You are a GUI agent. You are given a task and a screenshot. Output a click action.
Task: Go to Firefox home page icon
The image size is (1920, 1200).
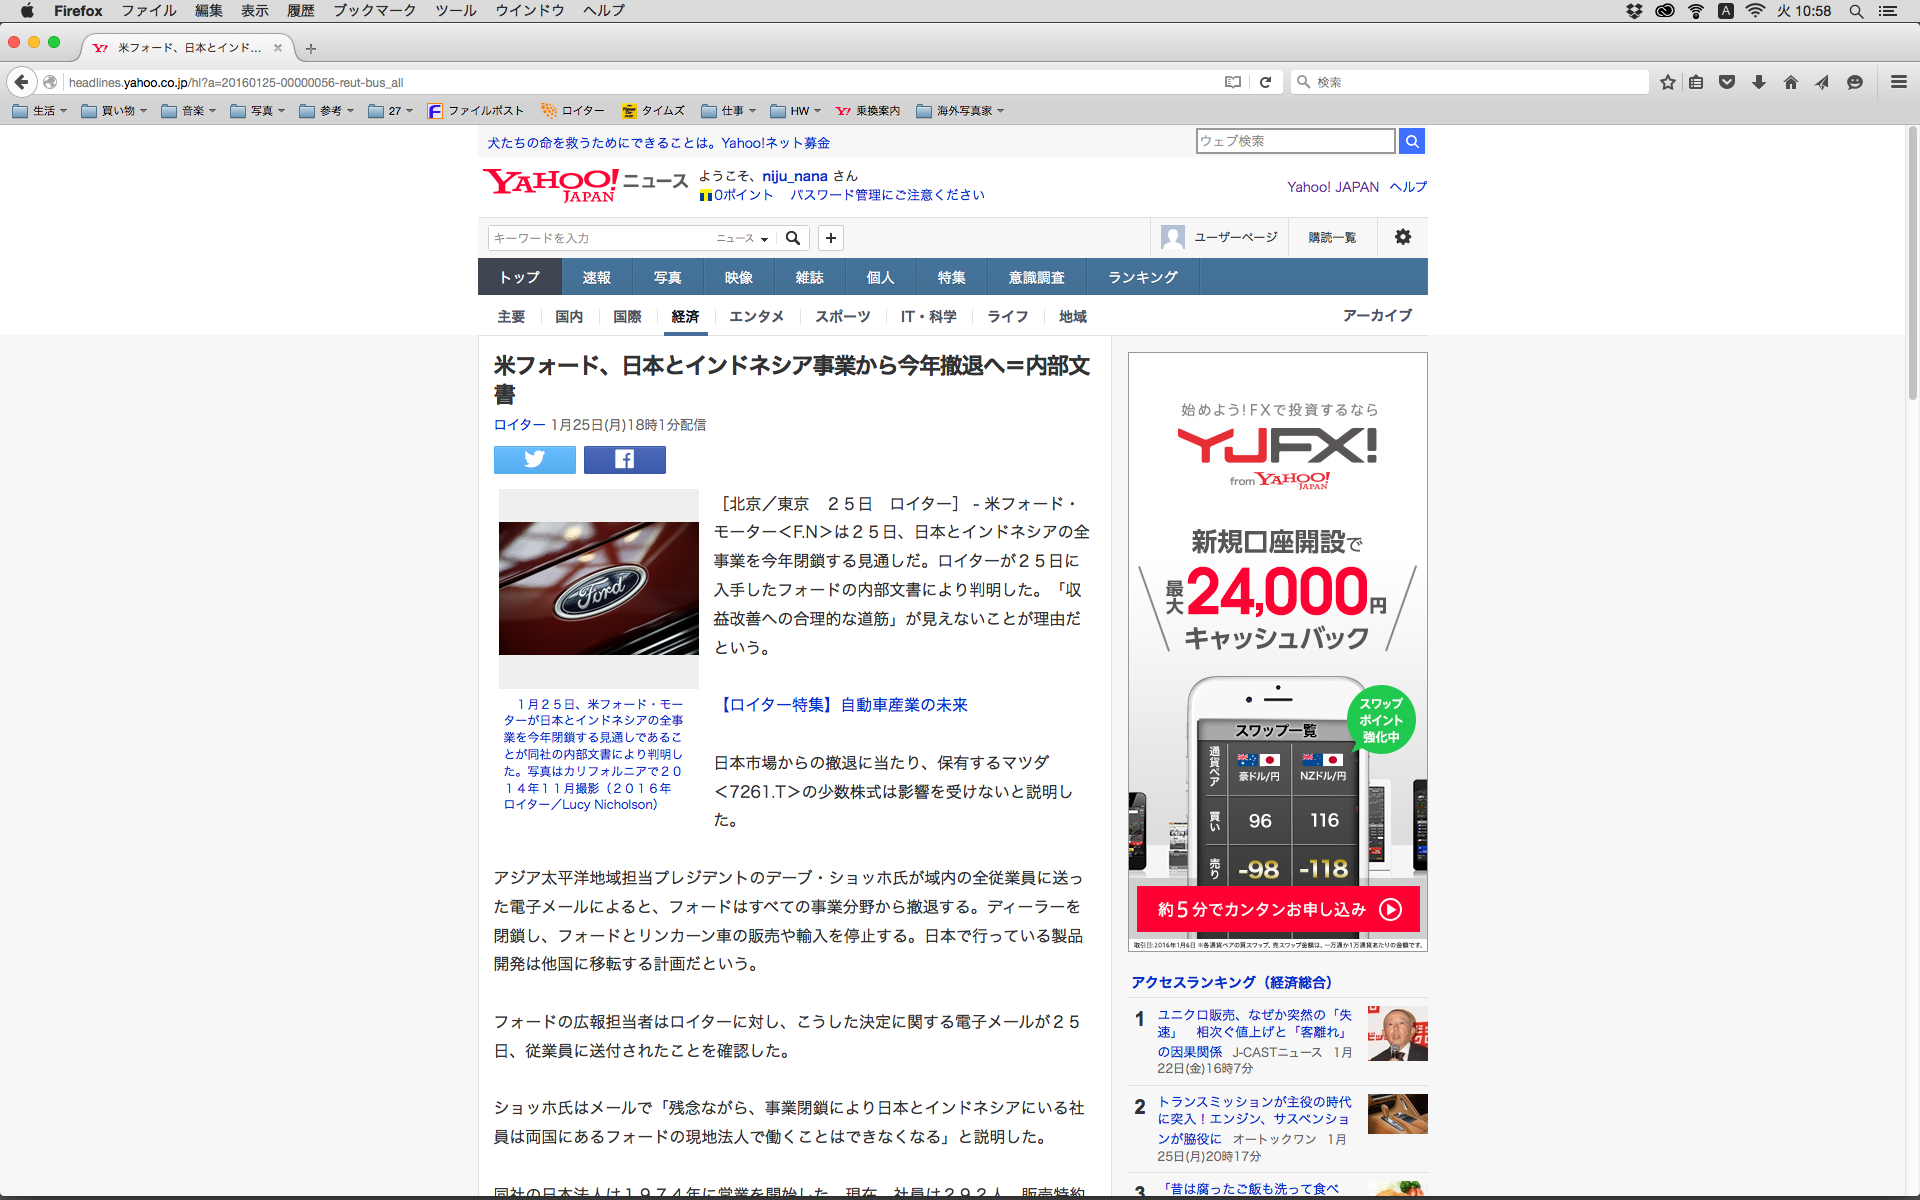tap(1790, 82)
